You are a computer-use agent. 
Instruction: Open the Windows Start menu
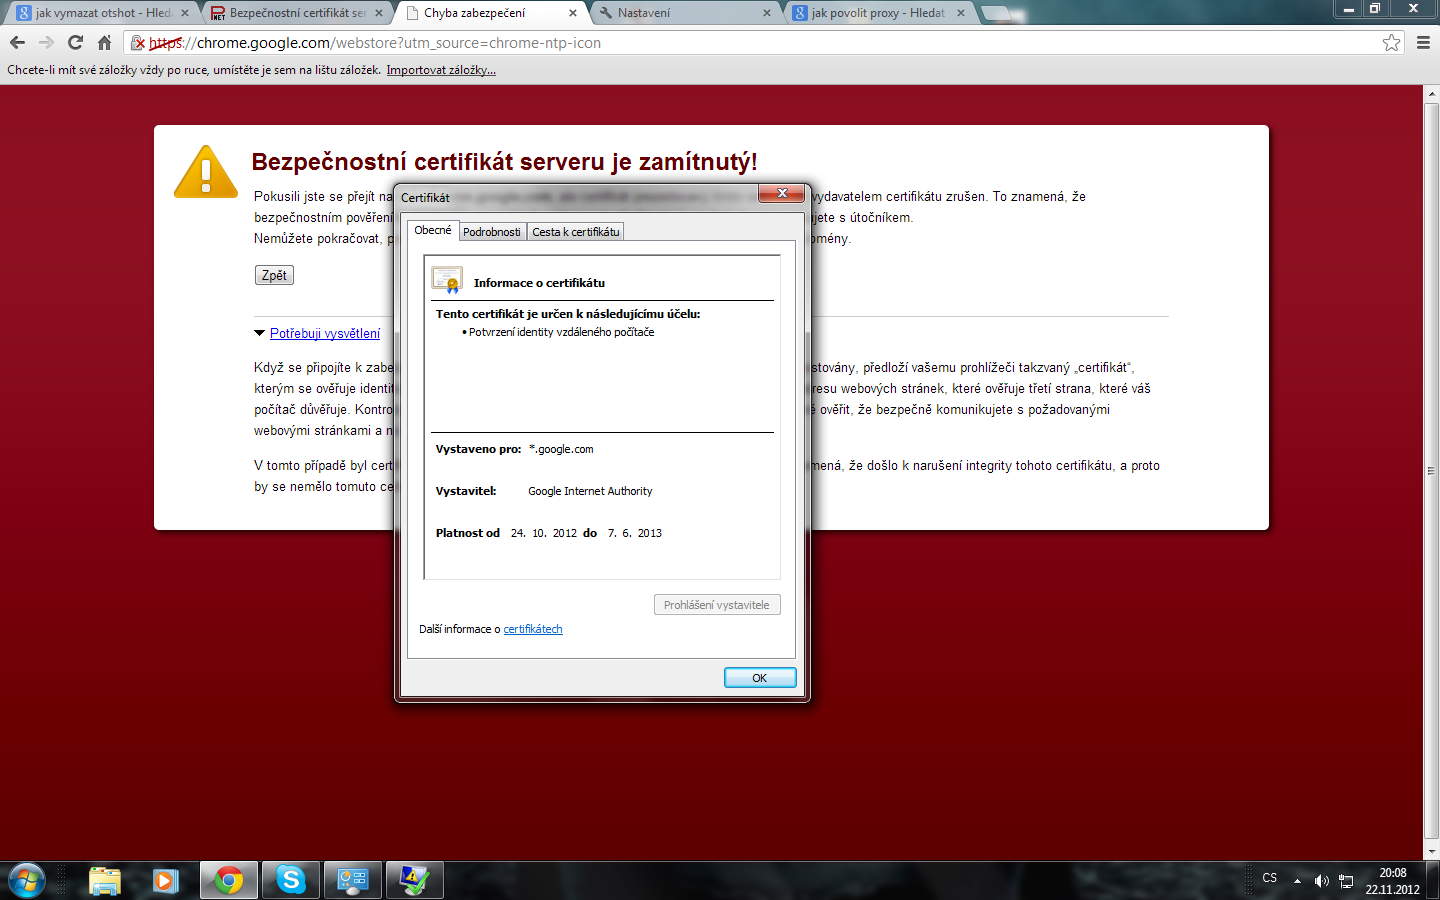coord(26,881)
